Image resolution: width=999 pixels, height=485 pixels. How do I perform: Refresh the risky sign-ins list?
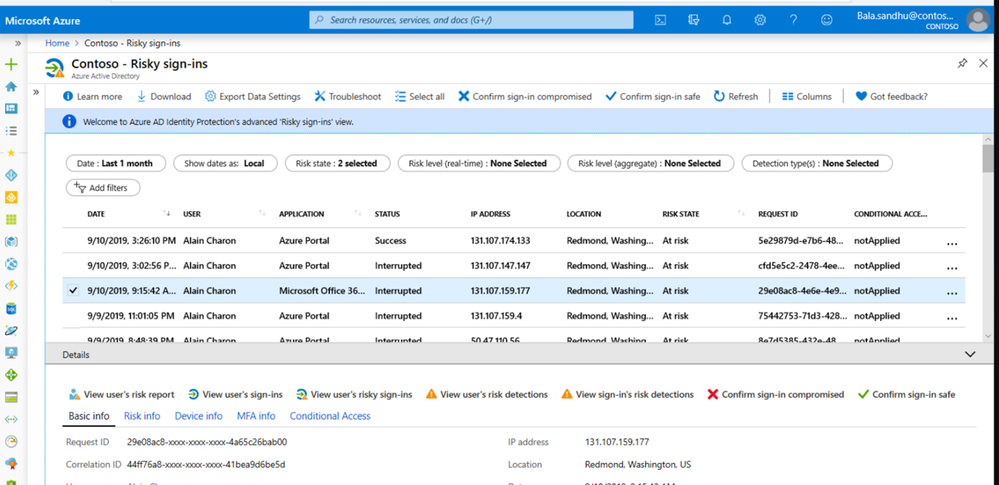tap(736, 97)
